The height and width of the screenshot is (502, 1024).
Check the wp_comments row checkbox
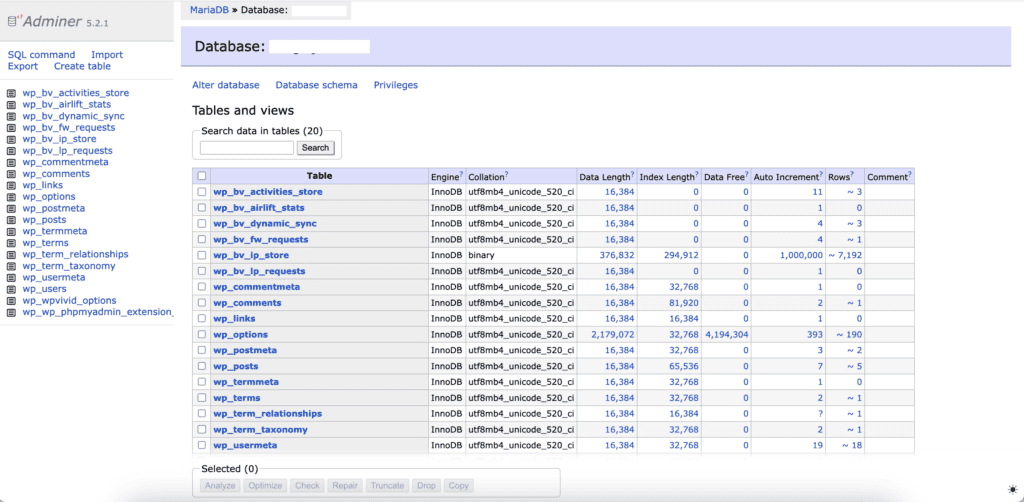(x=202, y=303)
